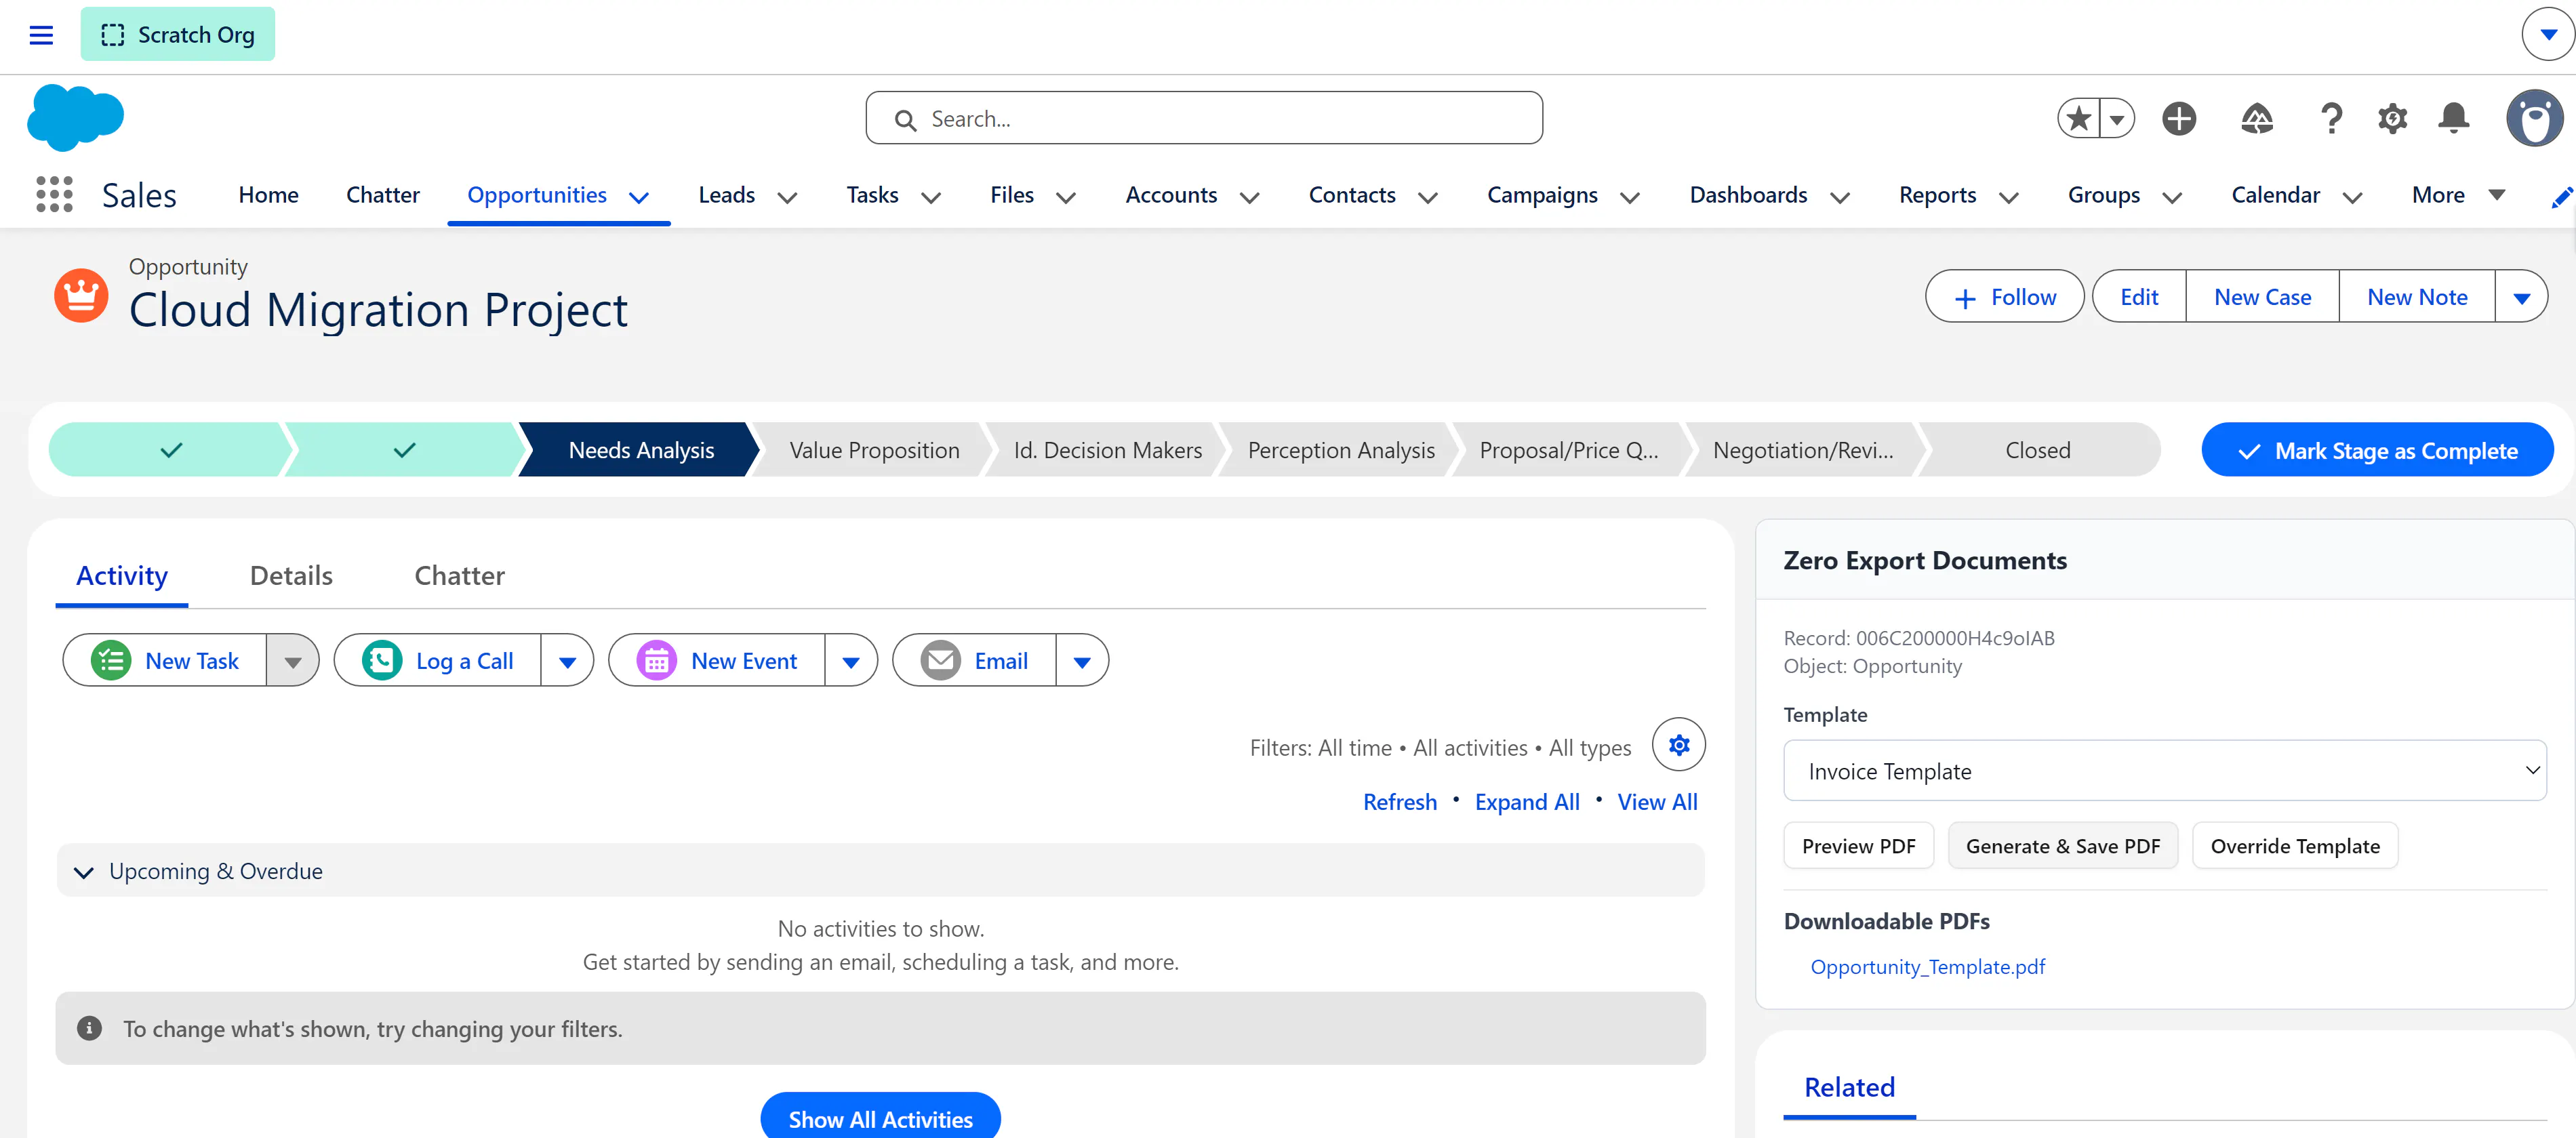Screen dimensions: 2576x1138
Task: Focus the global Search field
Action: point(1203,118)
